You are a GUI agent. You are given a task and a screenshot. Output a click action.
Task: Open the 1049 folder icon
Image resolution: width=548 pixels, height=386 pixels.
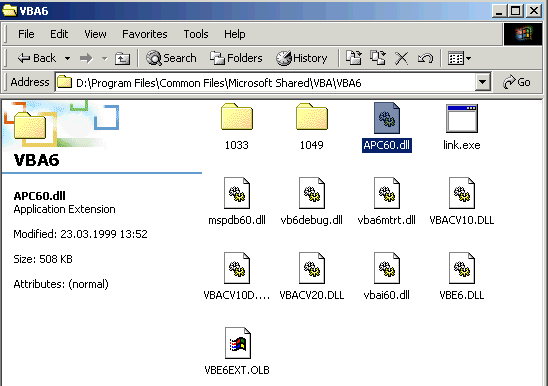click(312, 117)
